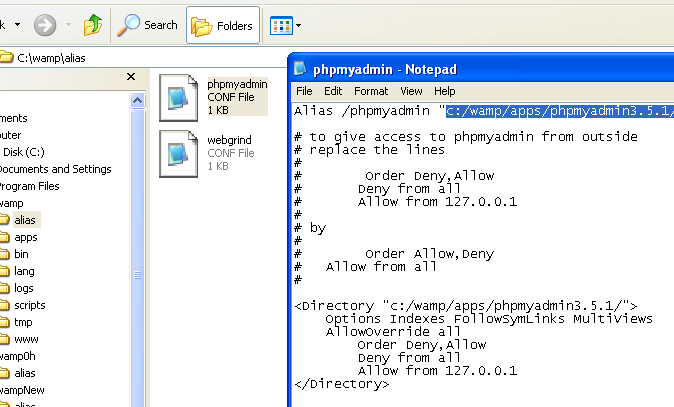Image resolution: width=674 pixels, height=407 pixels.
Task: Select Local Disk (C:) in tree
Action: coord(22,152)
